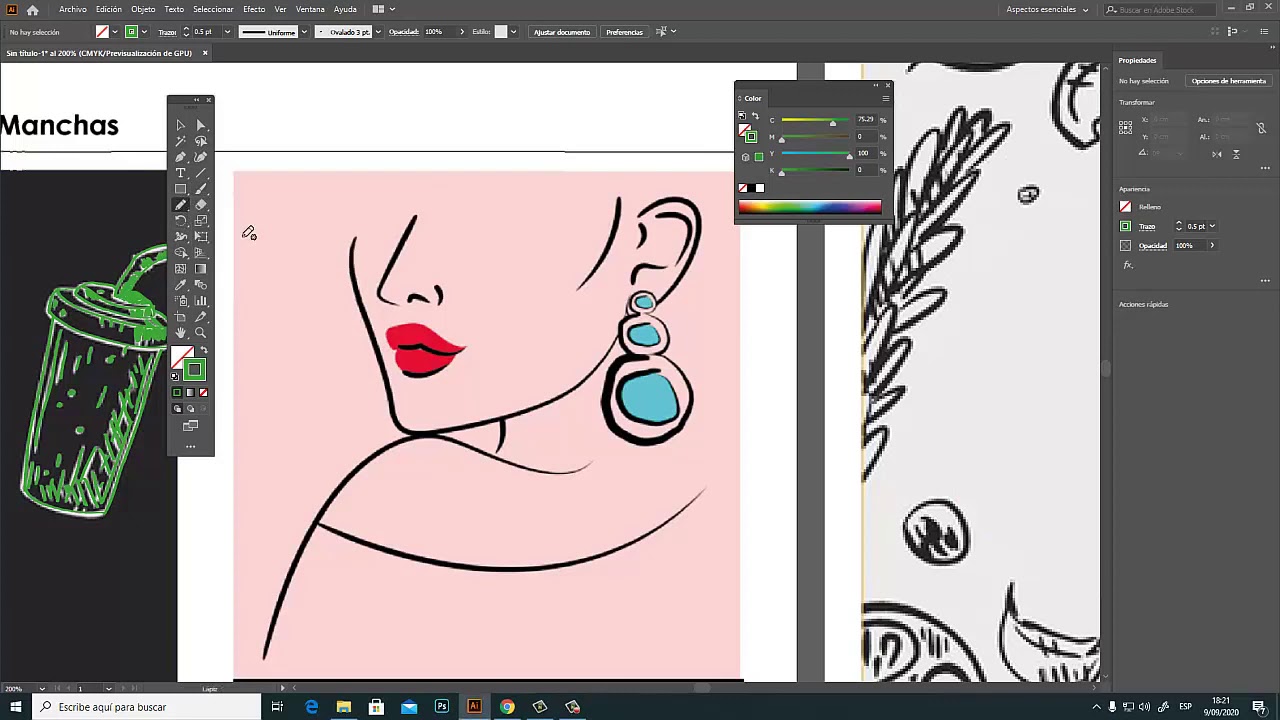Select the Zoom tool
This screenshot has width=1280, height=720.
[x=201, y=333]
